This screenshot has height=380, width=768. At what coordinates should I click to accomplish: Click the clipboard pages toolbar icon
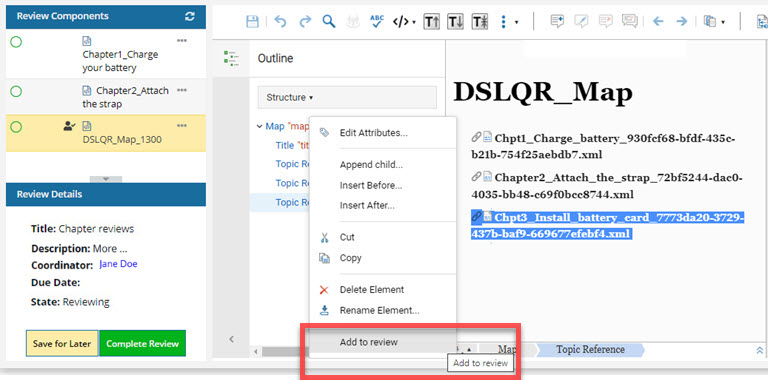tap(710, 22)
